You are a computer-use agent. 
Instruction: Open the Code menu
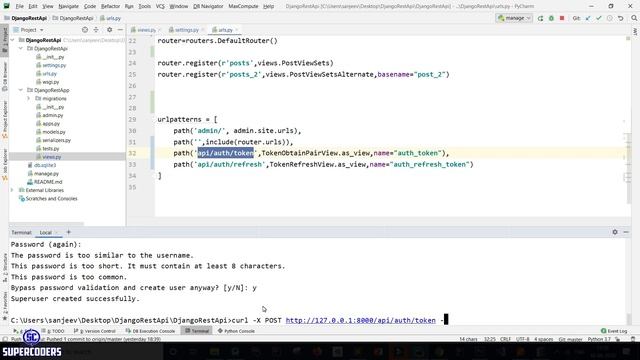coord(90,7)
